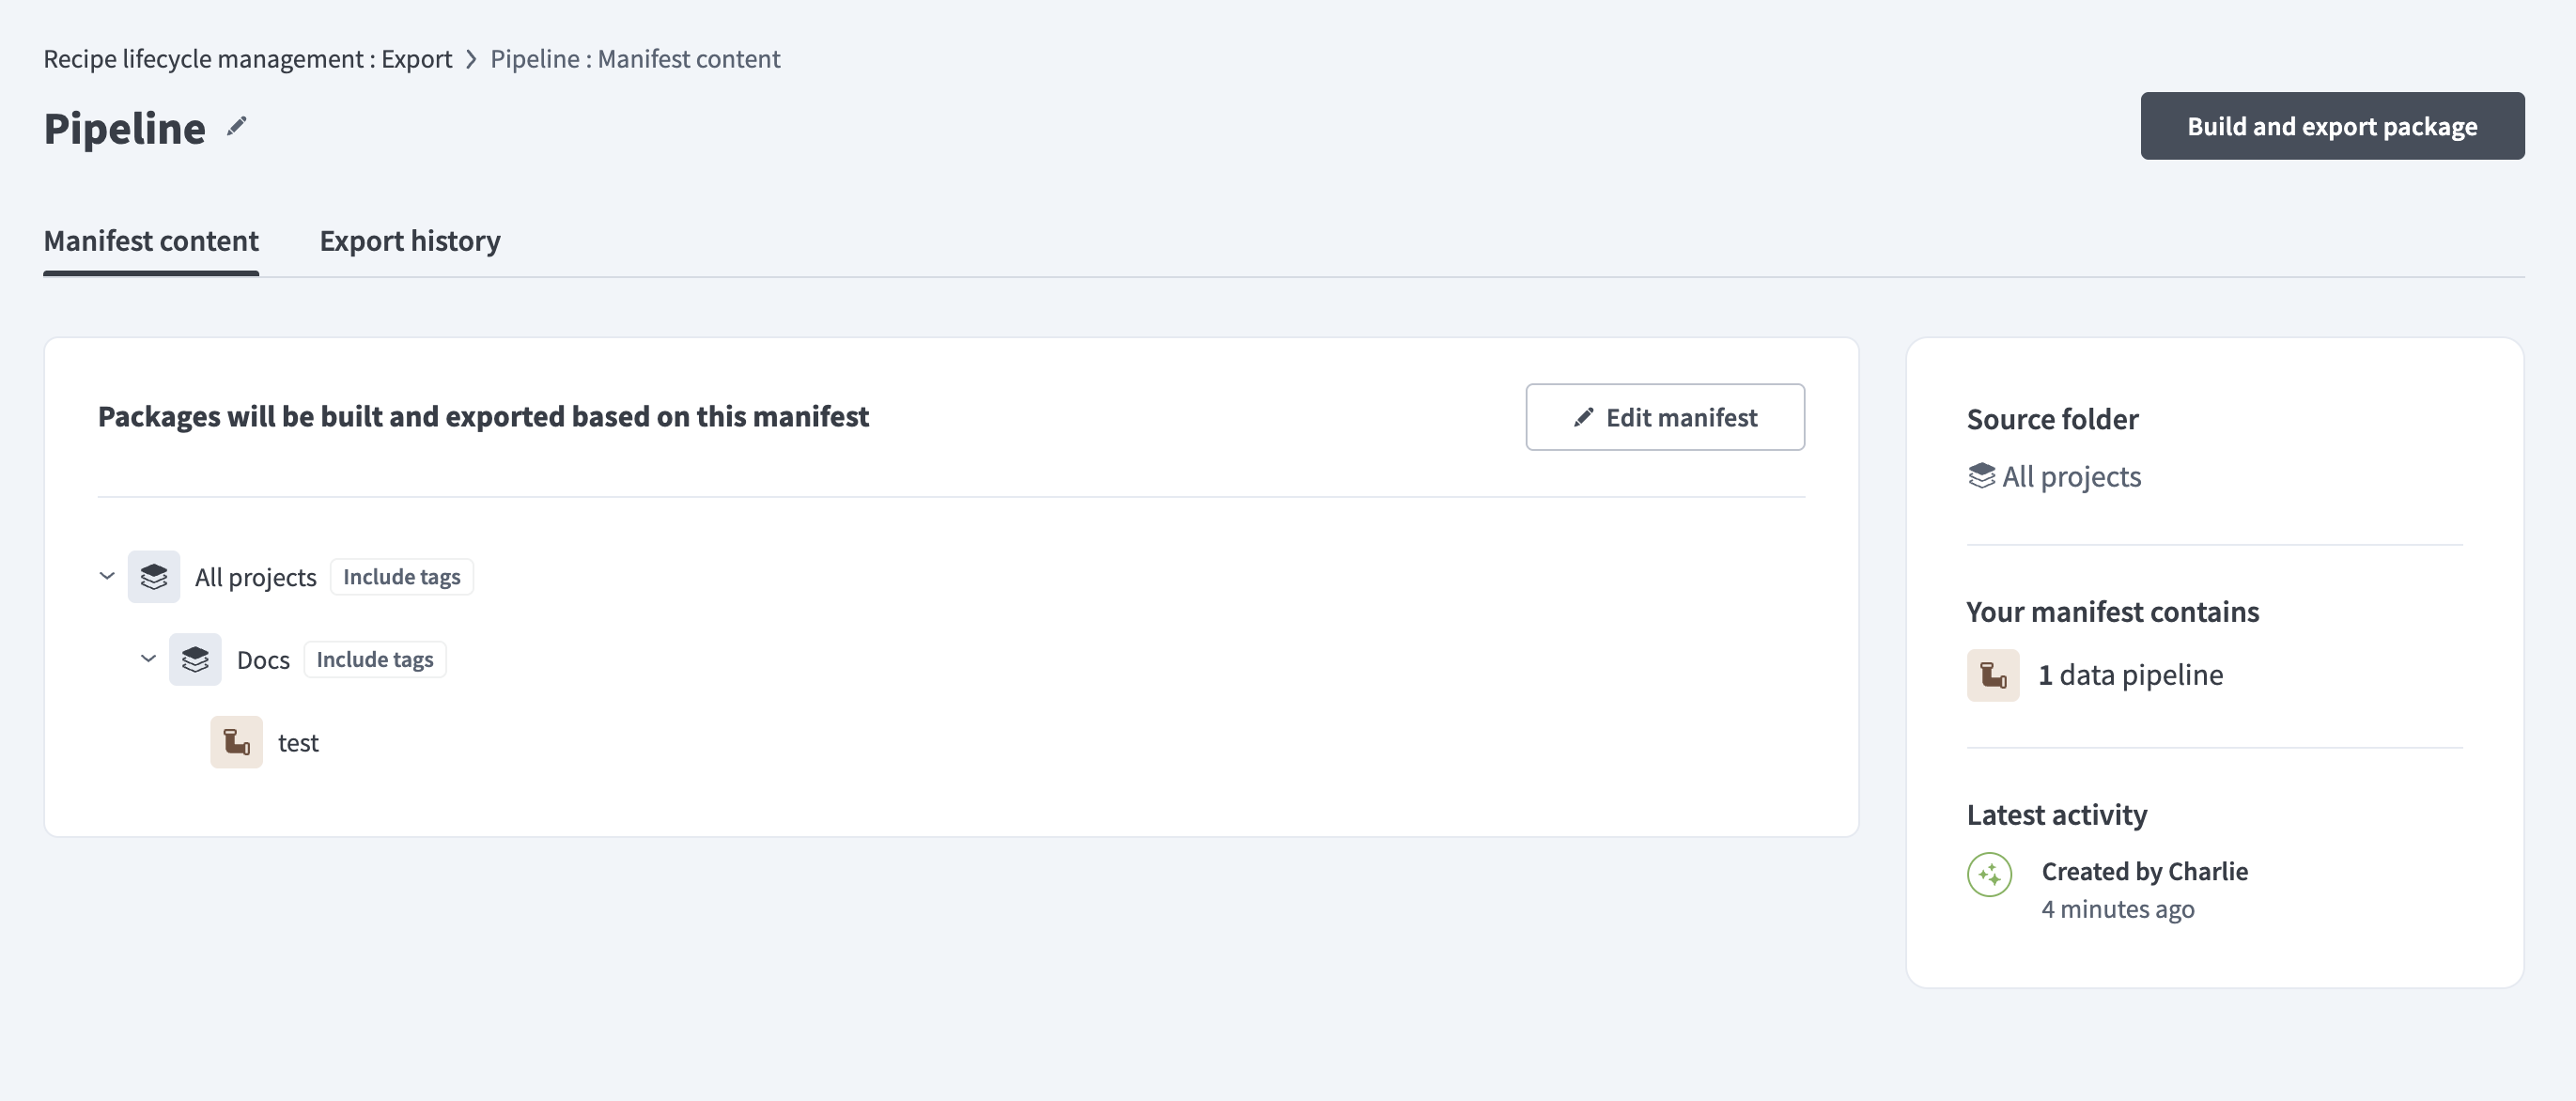2576x1101 pixels.
Task: Click the layers icon under Source folder
Action: point(1982,475)
